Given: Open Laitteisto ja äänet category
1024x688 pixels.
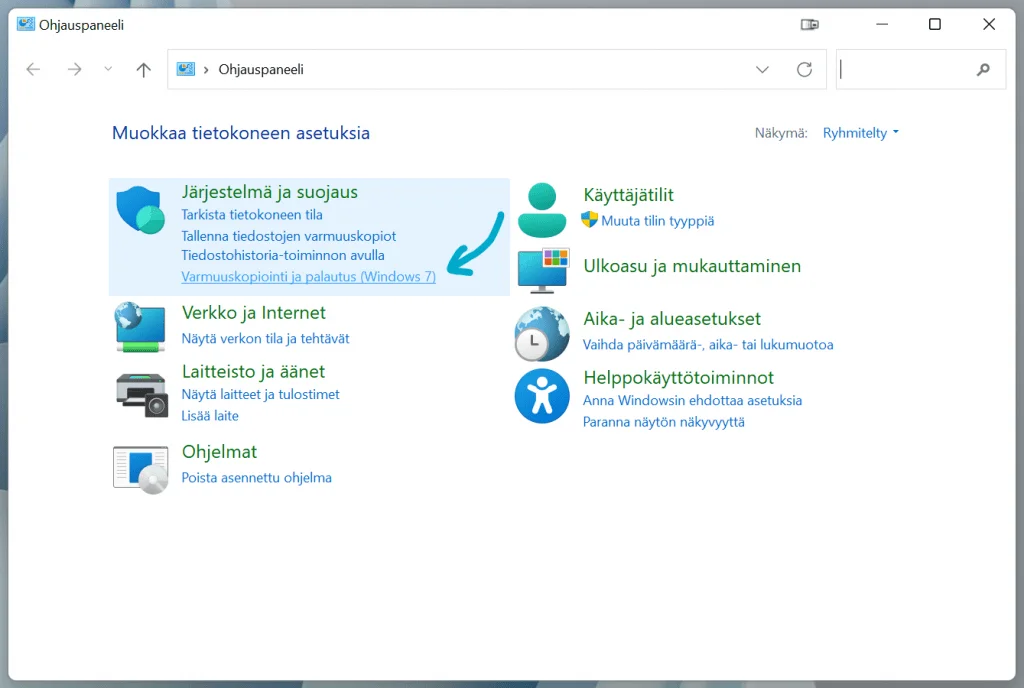Looking at the screenshot, I should (x=253, y=371).
